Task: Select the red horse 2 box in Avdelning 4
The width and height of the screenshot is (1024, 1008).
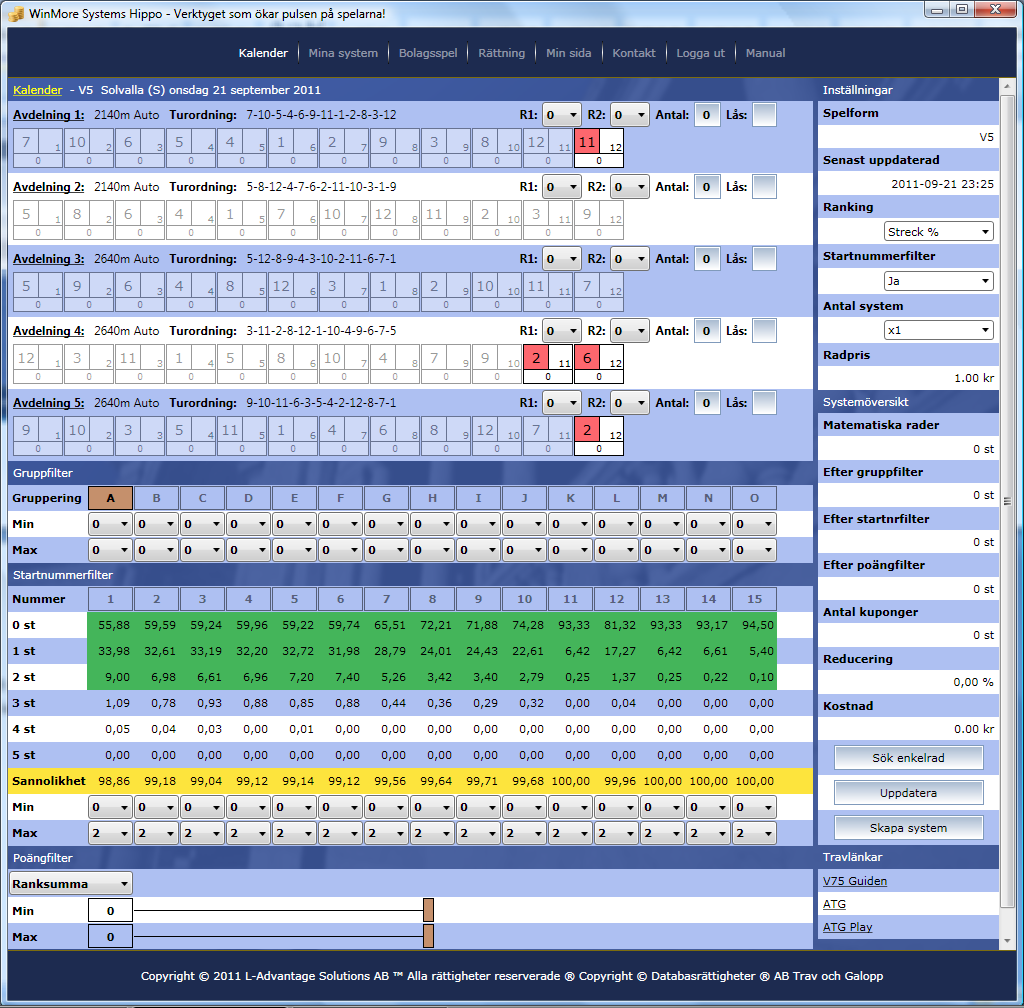Action: 548,364
